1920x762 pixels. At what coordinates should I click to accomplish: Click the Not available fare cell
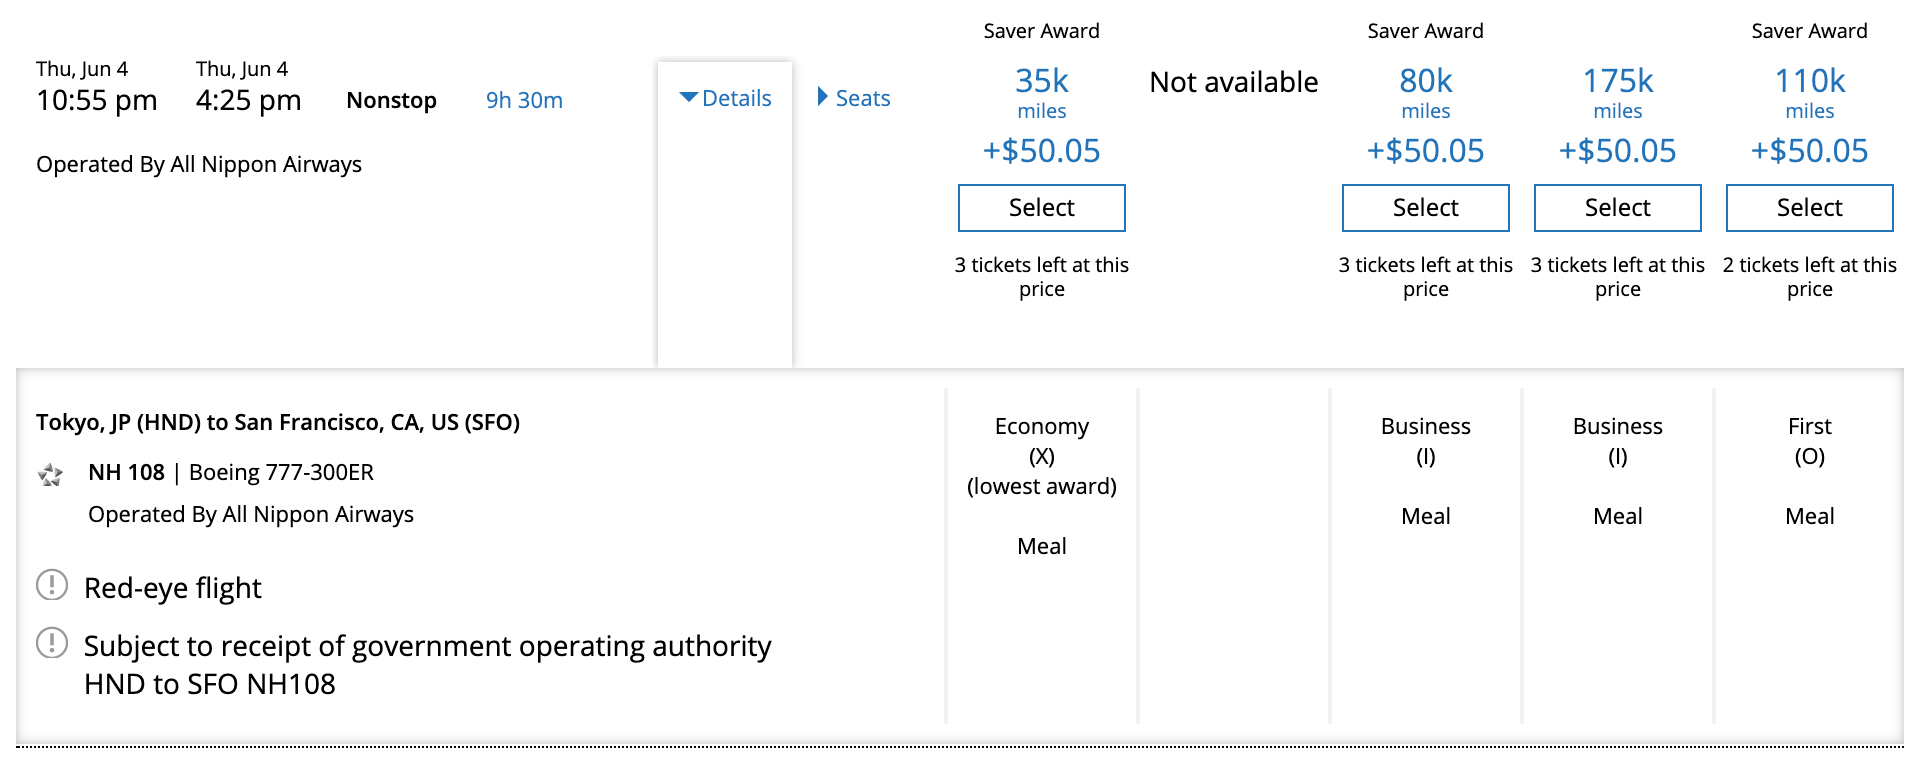click(1233, 82)
